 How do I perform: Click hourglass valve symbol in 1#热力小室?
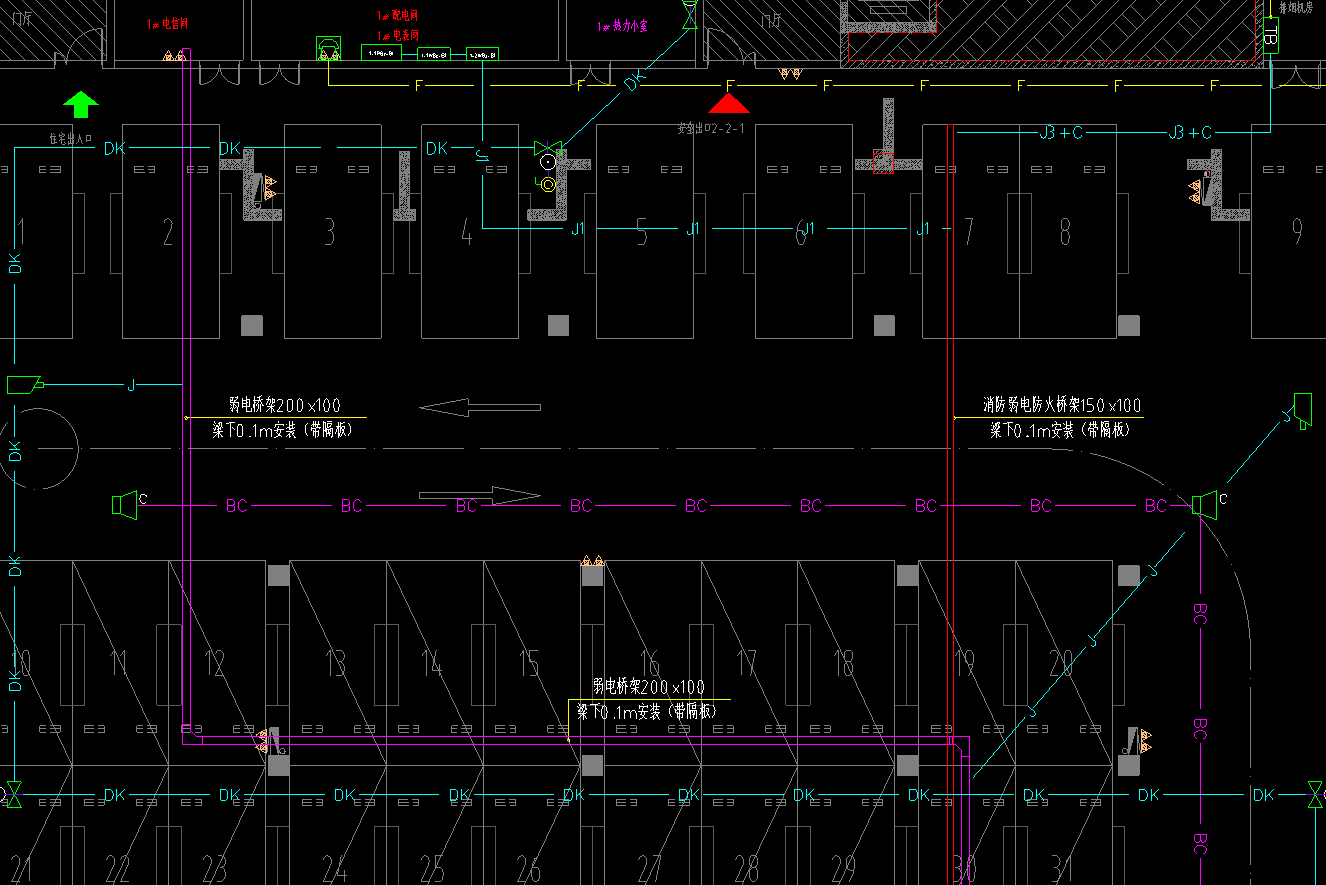[689, 14]
